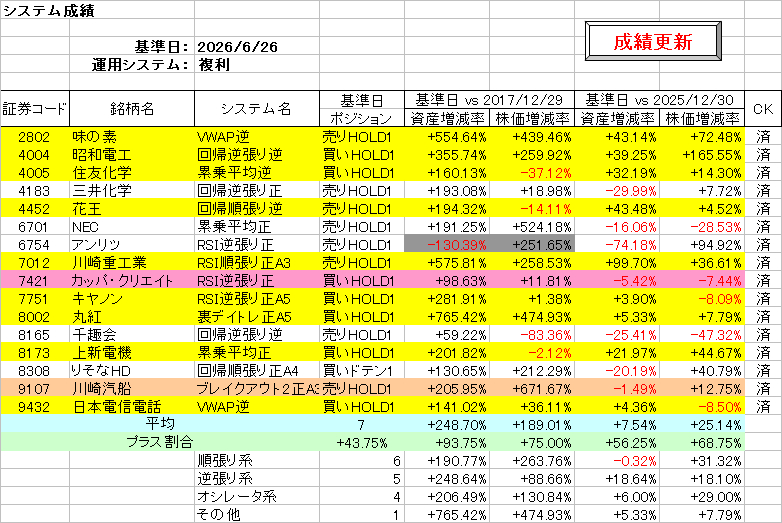Select the 済 check cell for 9432 row
Viewport: 782px width, 523px height.
[x=763, y=406]
